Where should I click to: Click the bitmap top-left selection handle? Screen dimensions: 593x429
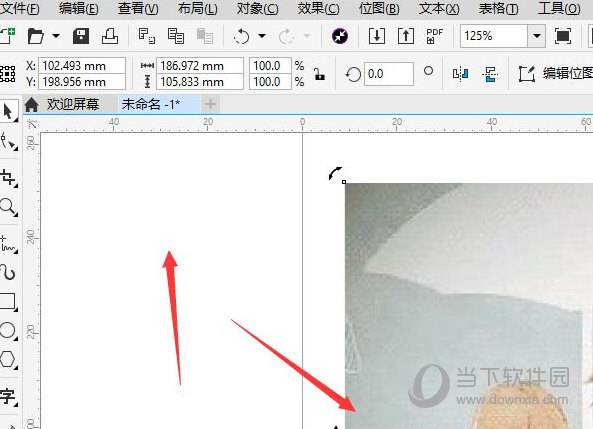click(x=344, y=182)
